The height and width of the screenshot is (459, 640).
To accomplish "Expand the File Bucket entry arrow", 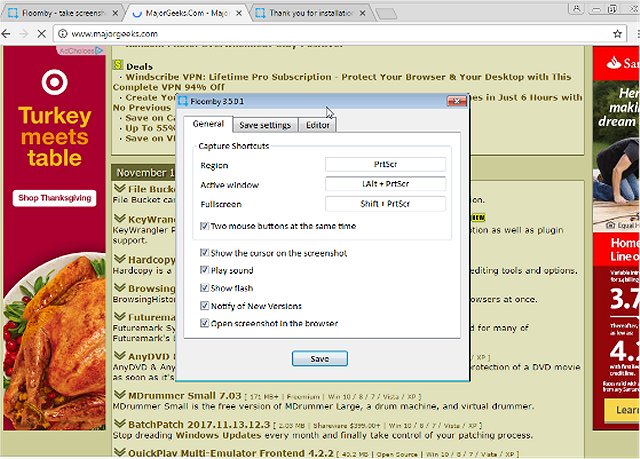I will coord(120,188).
